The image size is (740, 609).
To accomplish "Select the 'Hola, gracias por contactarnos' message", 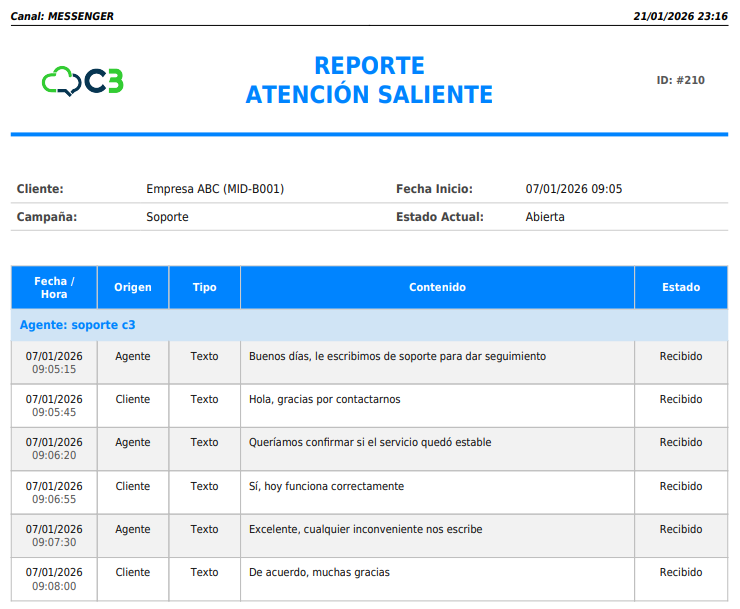I will click(x=324, y=399).
